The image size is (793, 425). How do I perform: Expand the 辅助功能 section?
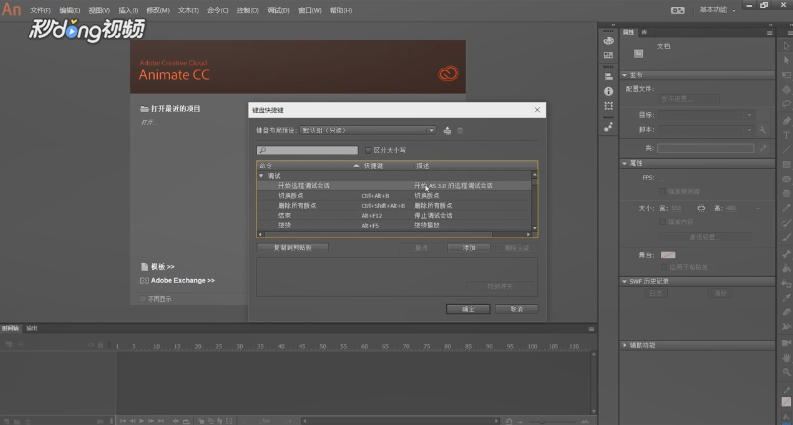pyautogui.click(x=625, y=345)
